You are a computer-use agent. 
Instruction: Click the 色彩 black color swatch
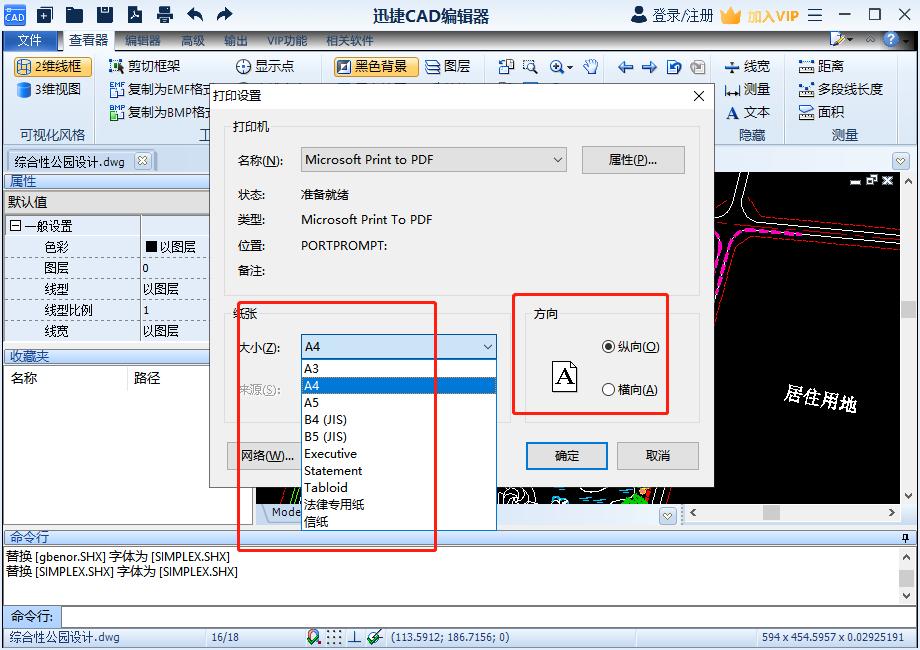click(151, 246)
